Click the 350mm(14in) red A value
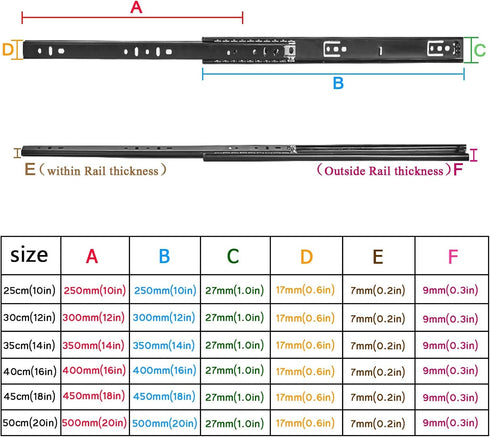The height and width of the screenshot is (437, 490). click(x=94, y=345)
